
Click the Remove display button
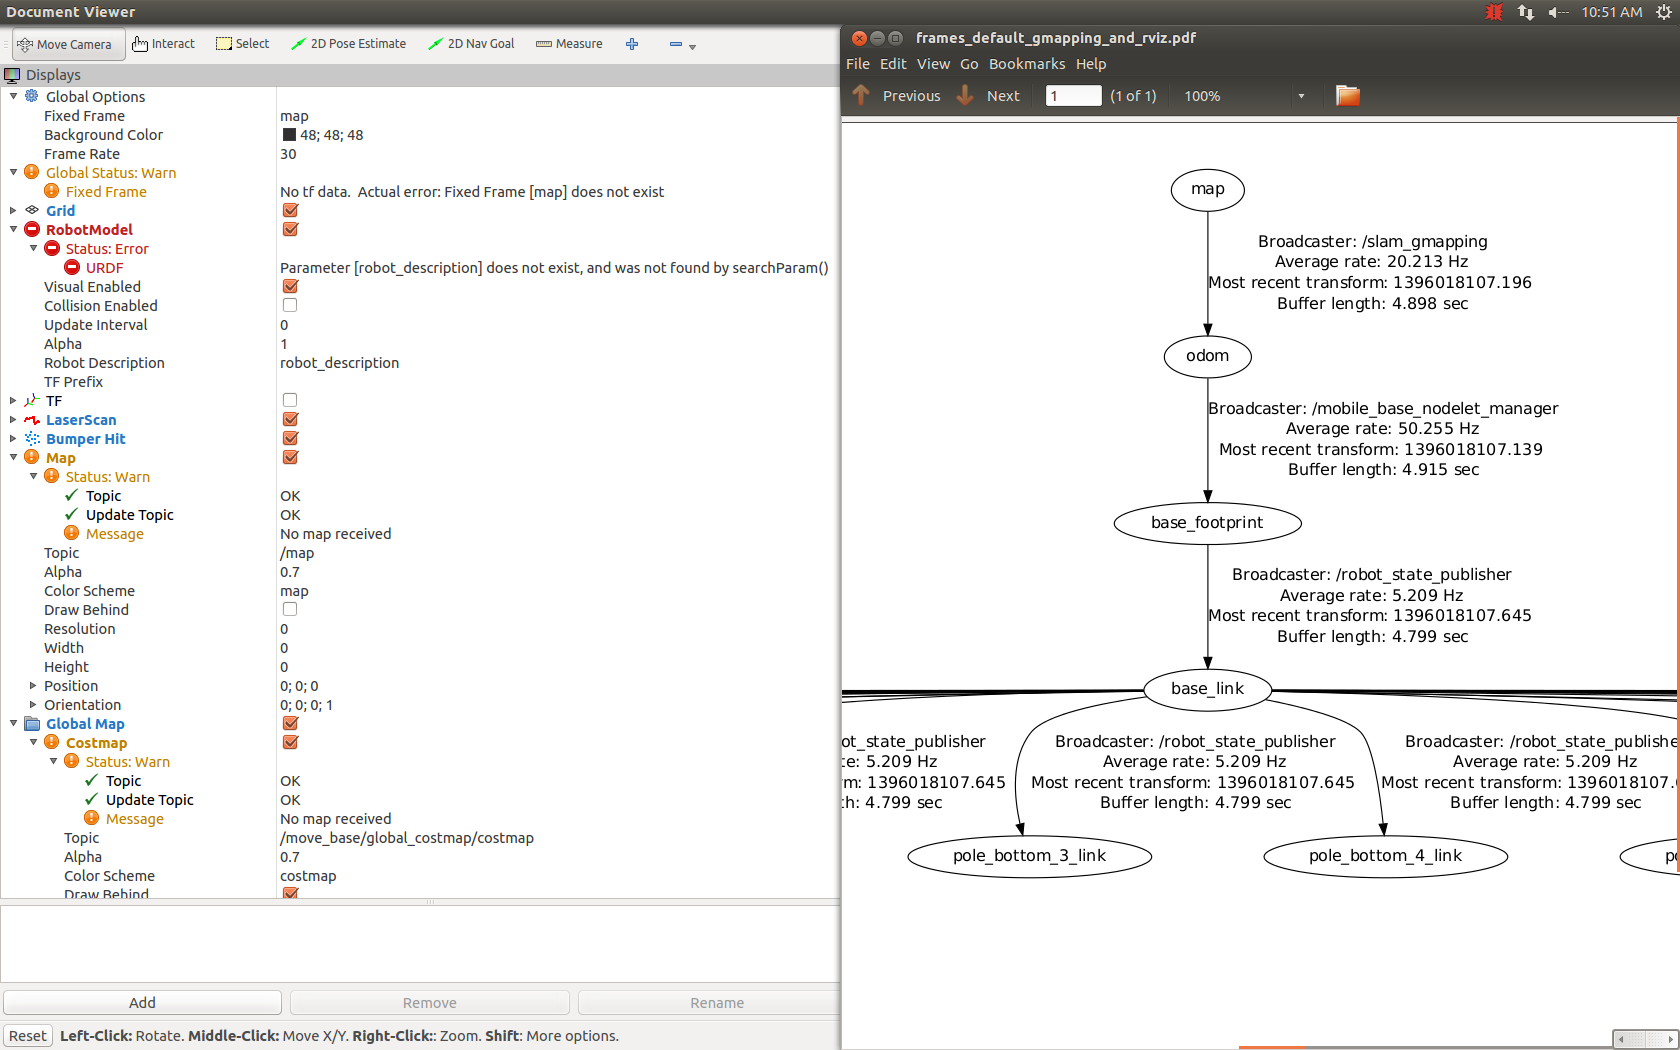coord(430,1003)
